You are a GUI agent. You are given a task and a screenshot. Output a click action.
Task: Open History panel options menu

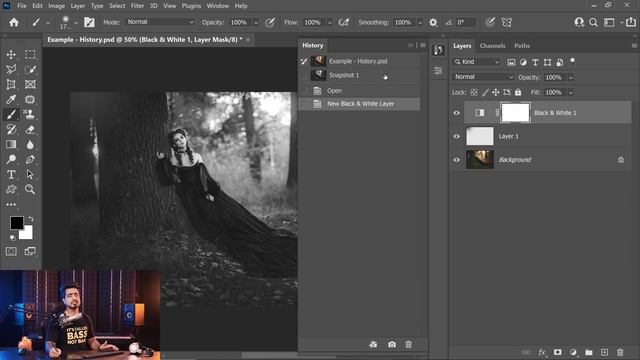click(x=423, y=45)
